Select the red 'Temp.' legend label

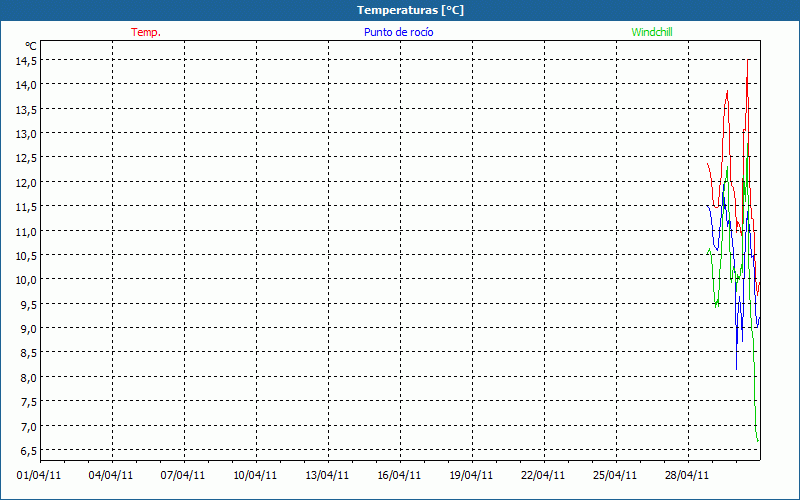(146, 32)
